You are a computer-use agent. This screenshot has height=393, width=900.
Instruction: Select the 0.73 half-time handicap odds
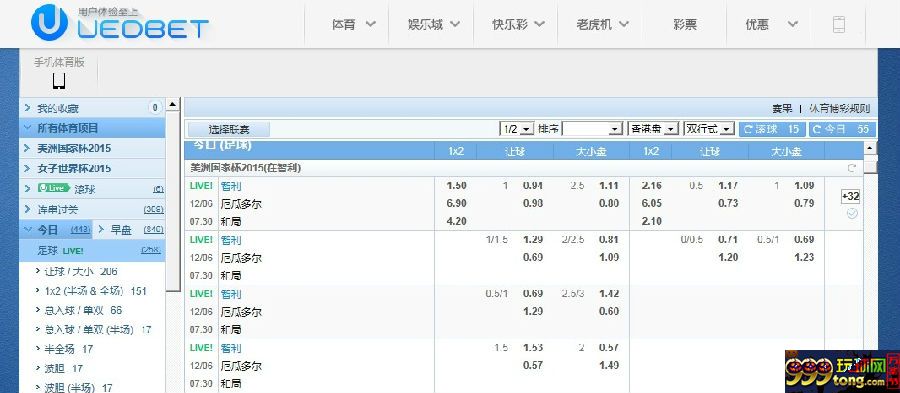click(x=728, y=203)
